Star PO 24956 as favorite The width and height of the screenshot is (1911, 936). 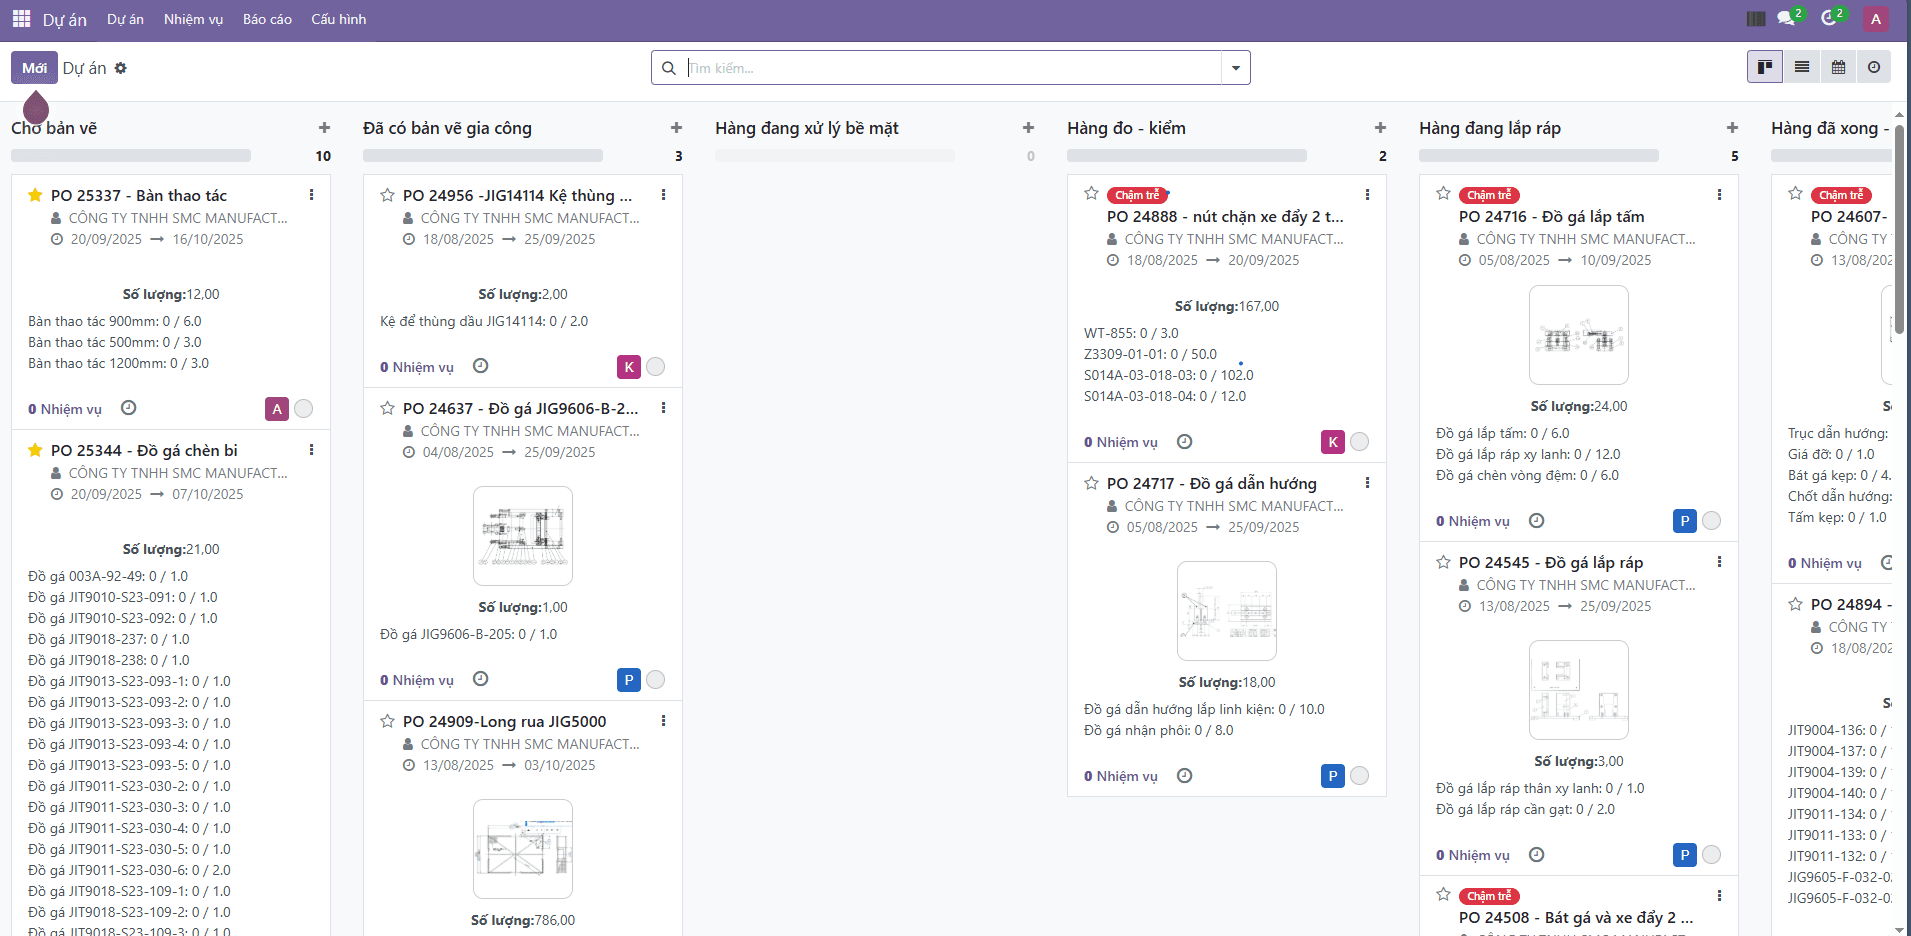(387, 195)
